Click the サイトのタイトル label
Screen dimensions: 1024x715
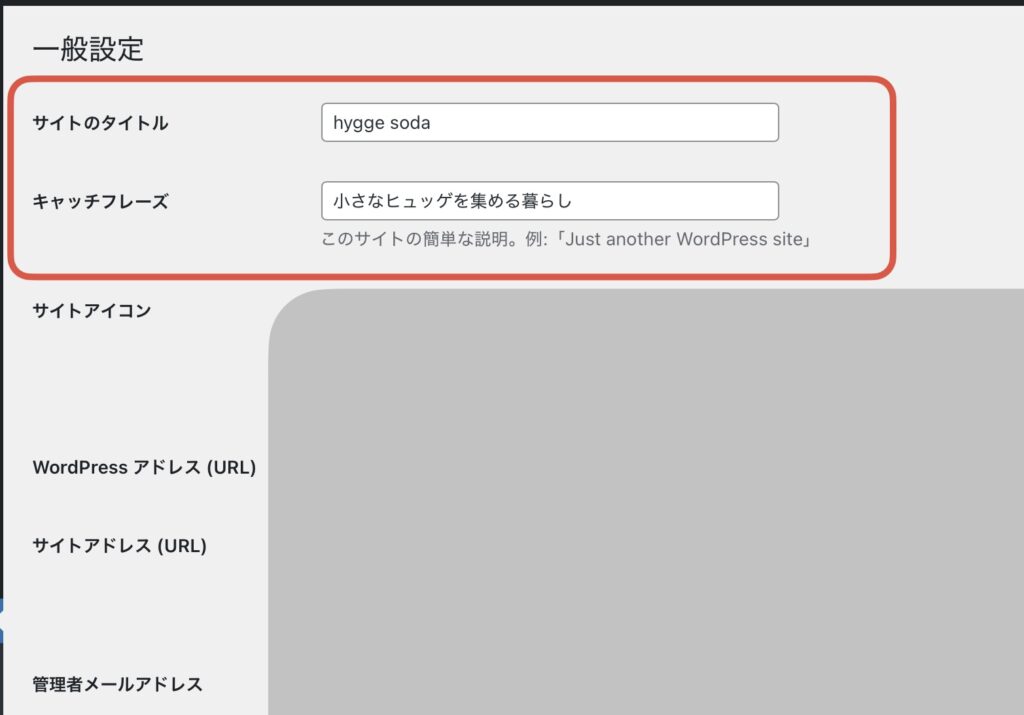point(101,123)
